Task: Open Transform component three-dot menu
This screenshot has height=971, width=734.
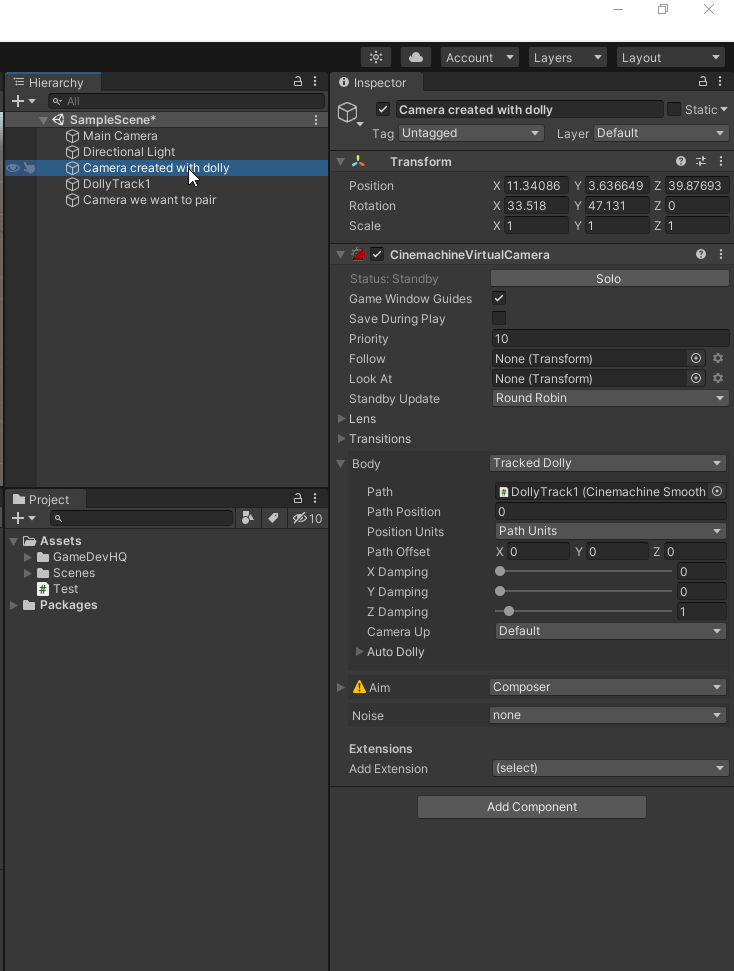Action: 721,161
